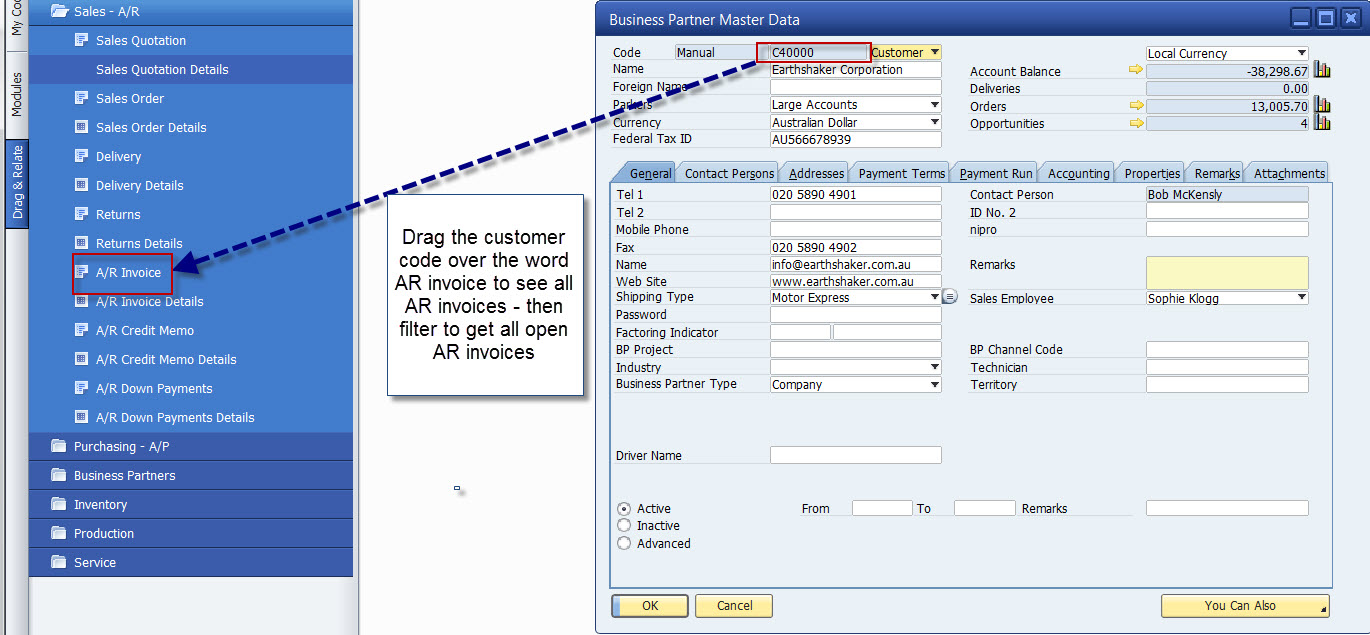
Task: Click the You Can Also button
Action: tap(1244, 605)
